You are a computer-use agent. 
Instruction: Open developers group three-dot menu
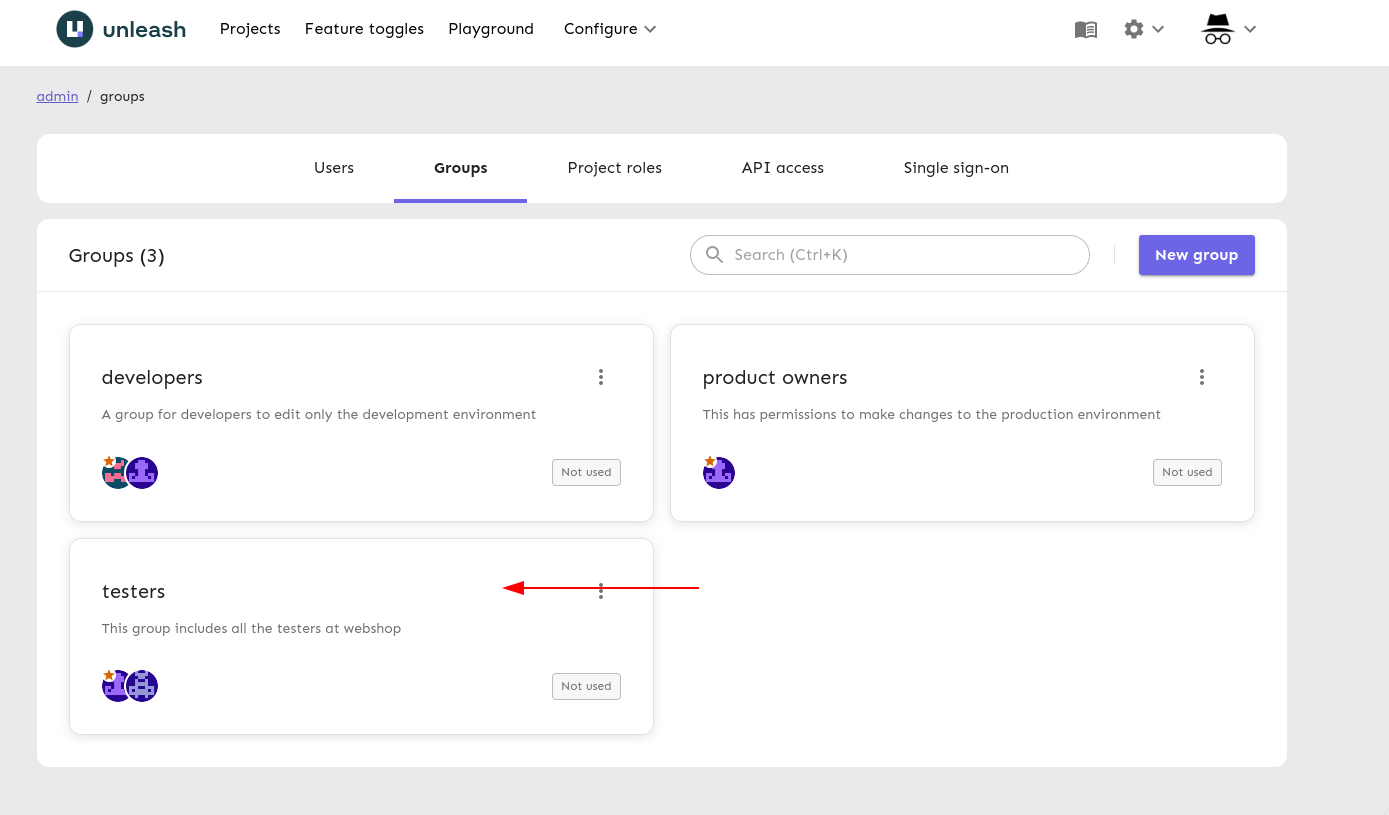601,377
